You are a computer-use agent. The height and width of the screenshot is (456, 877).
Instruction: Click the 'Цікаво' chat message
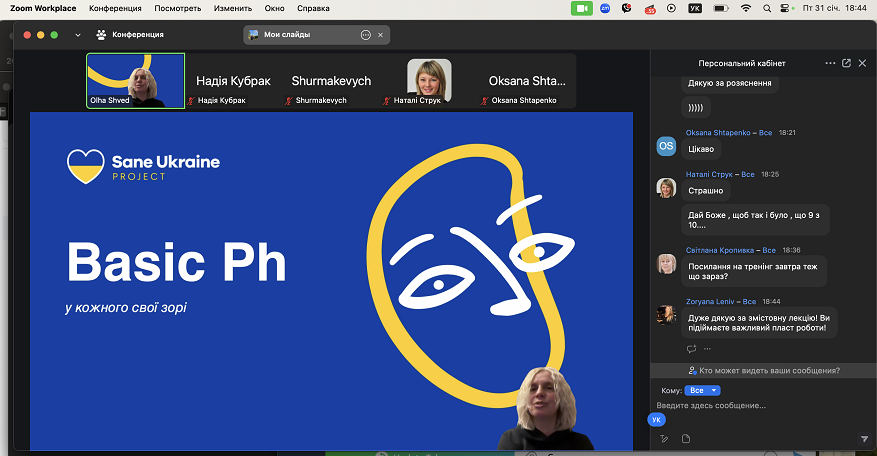(x=701, y=149)
